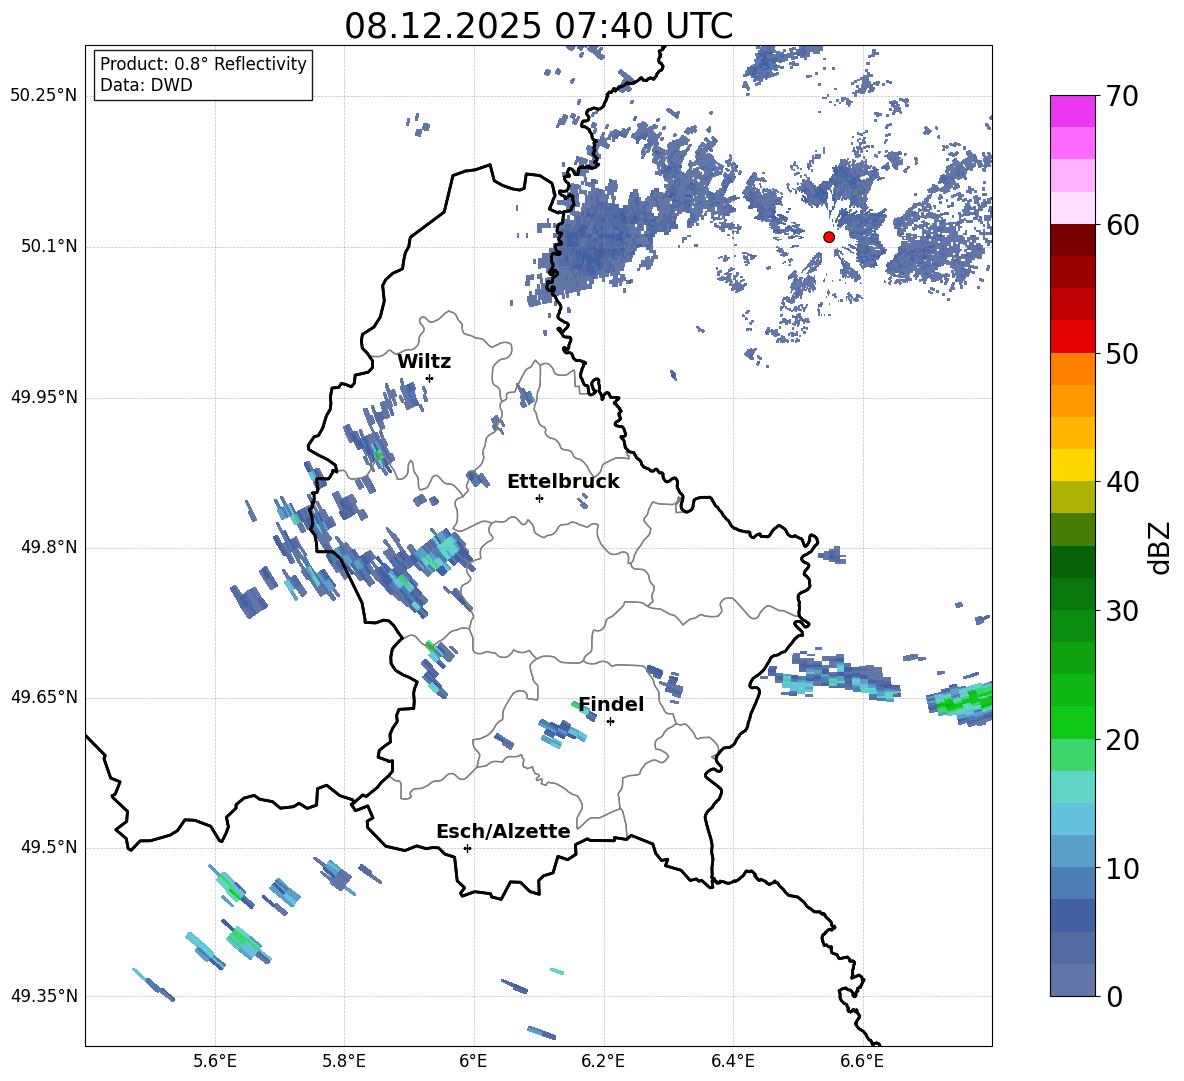
Task: Click the light blue band just above 10 dBZ
Action: (x=1072, y=851)
